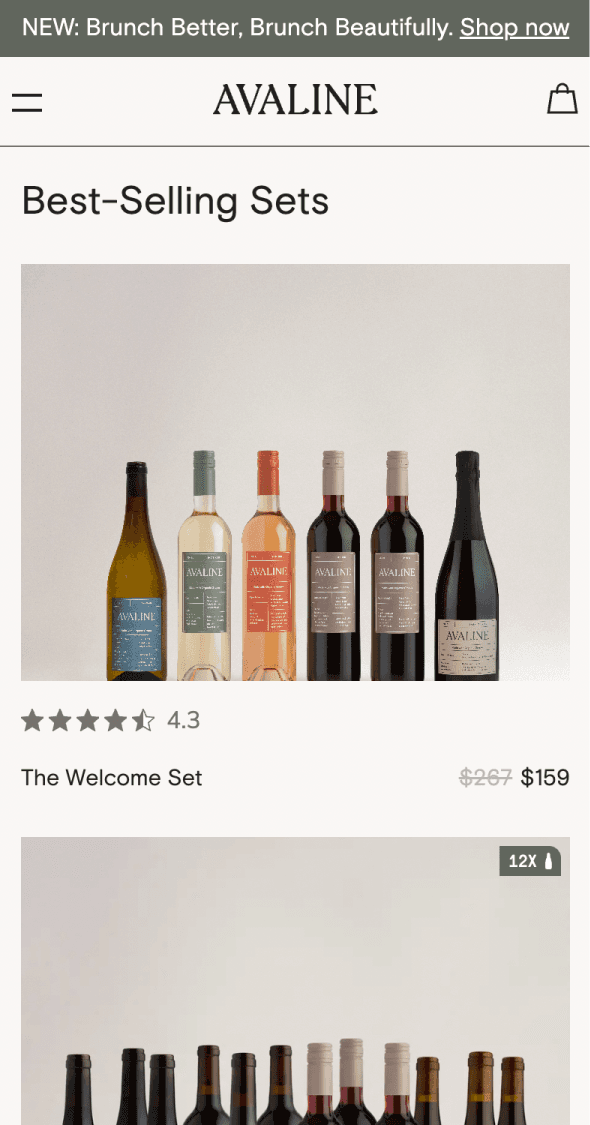Viewport: 590px width, 1125px height.
Task: Click the $159 sale price
Action: tap(545, 777)
